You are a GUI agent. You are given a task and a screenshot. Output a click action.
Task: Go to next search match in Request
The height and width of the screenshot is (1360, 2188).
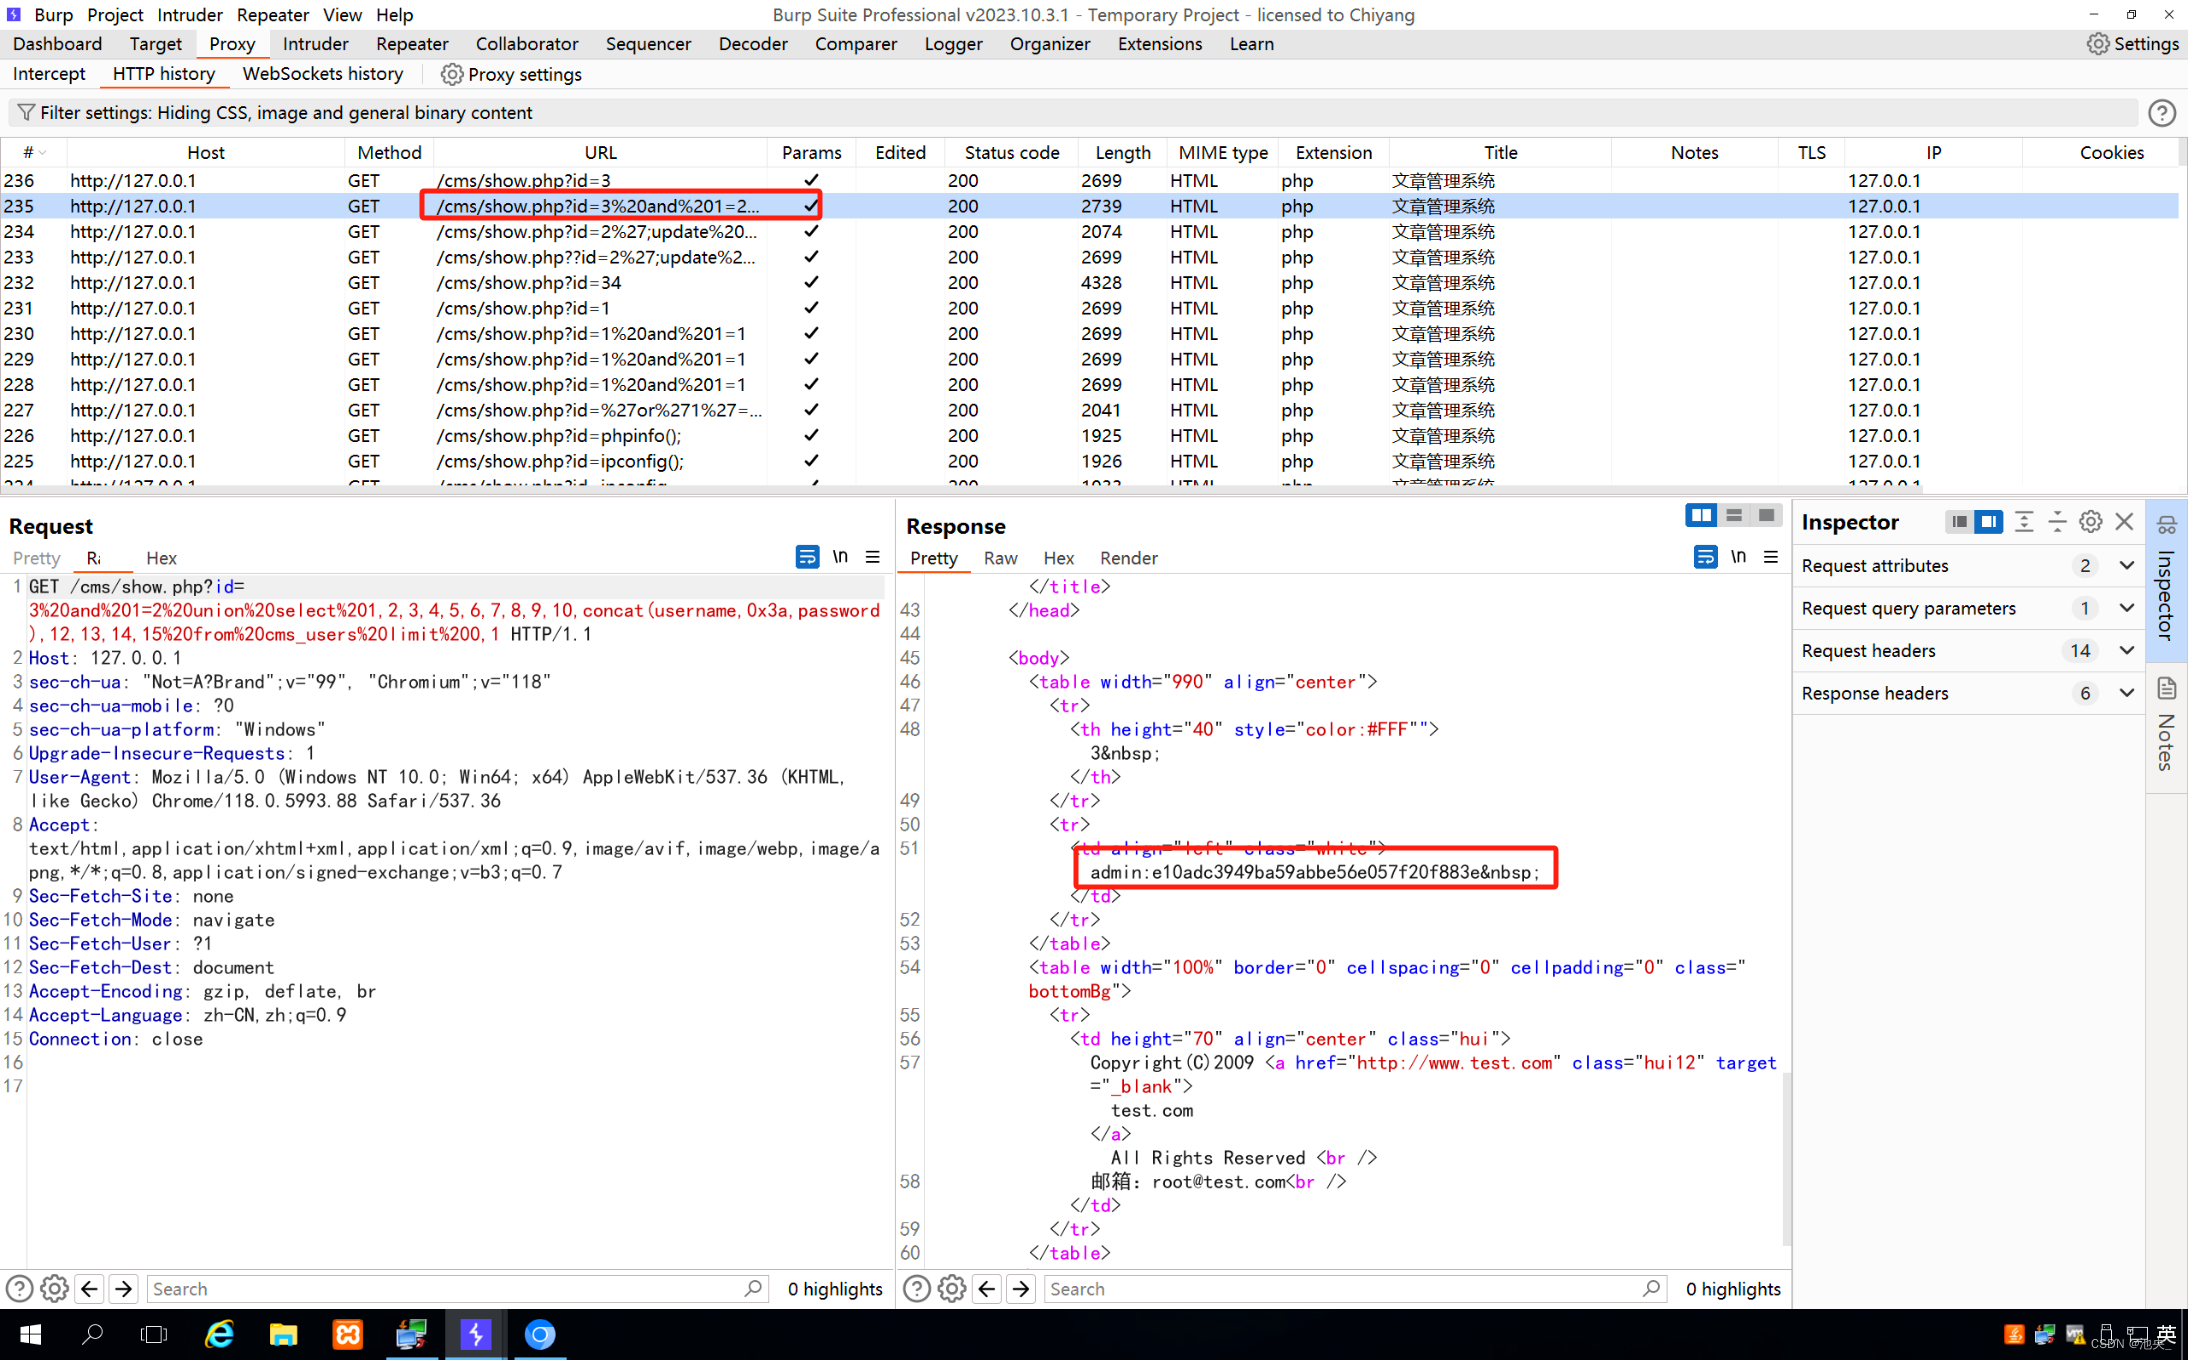click(x=123, y=1289)
